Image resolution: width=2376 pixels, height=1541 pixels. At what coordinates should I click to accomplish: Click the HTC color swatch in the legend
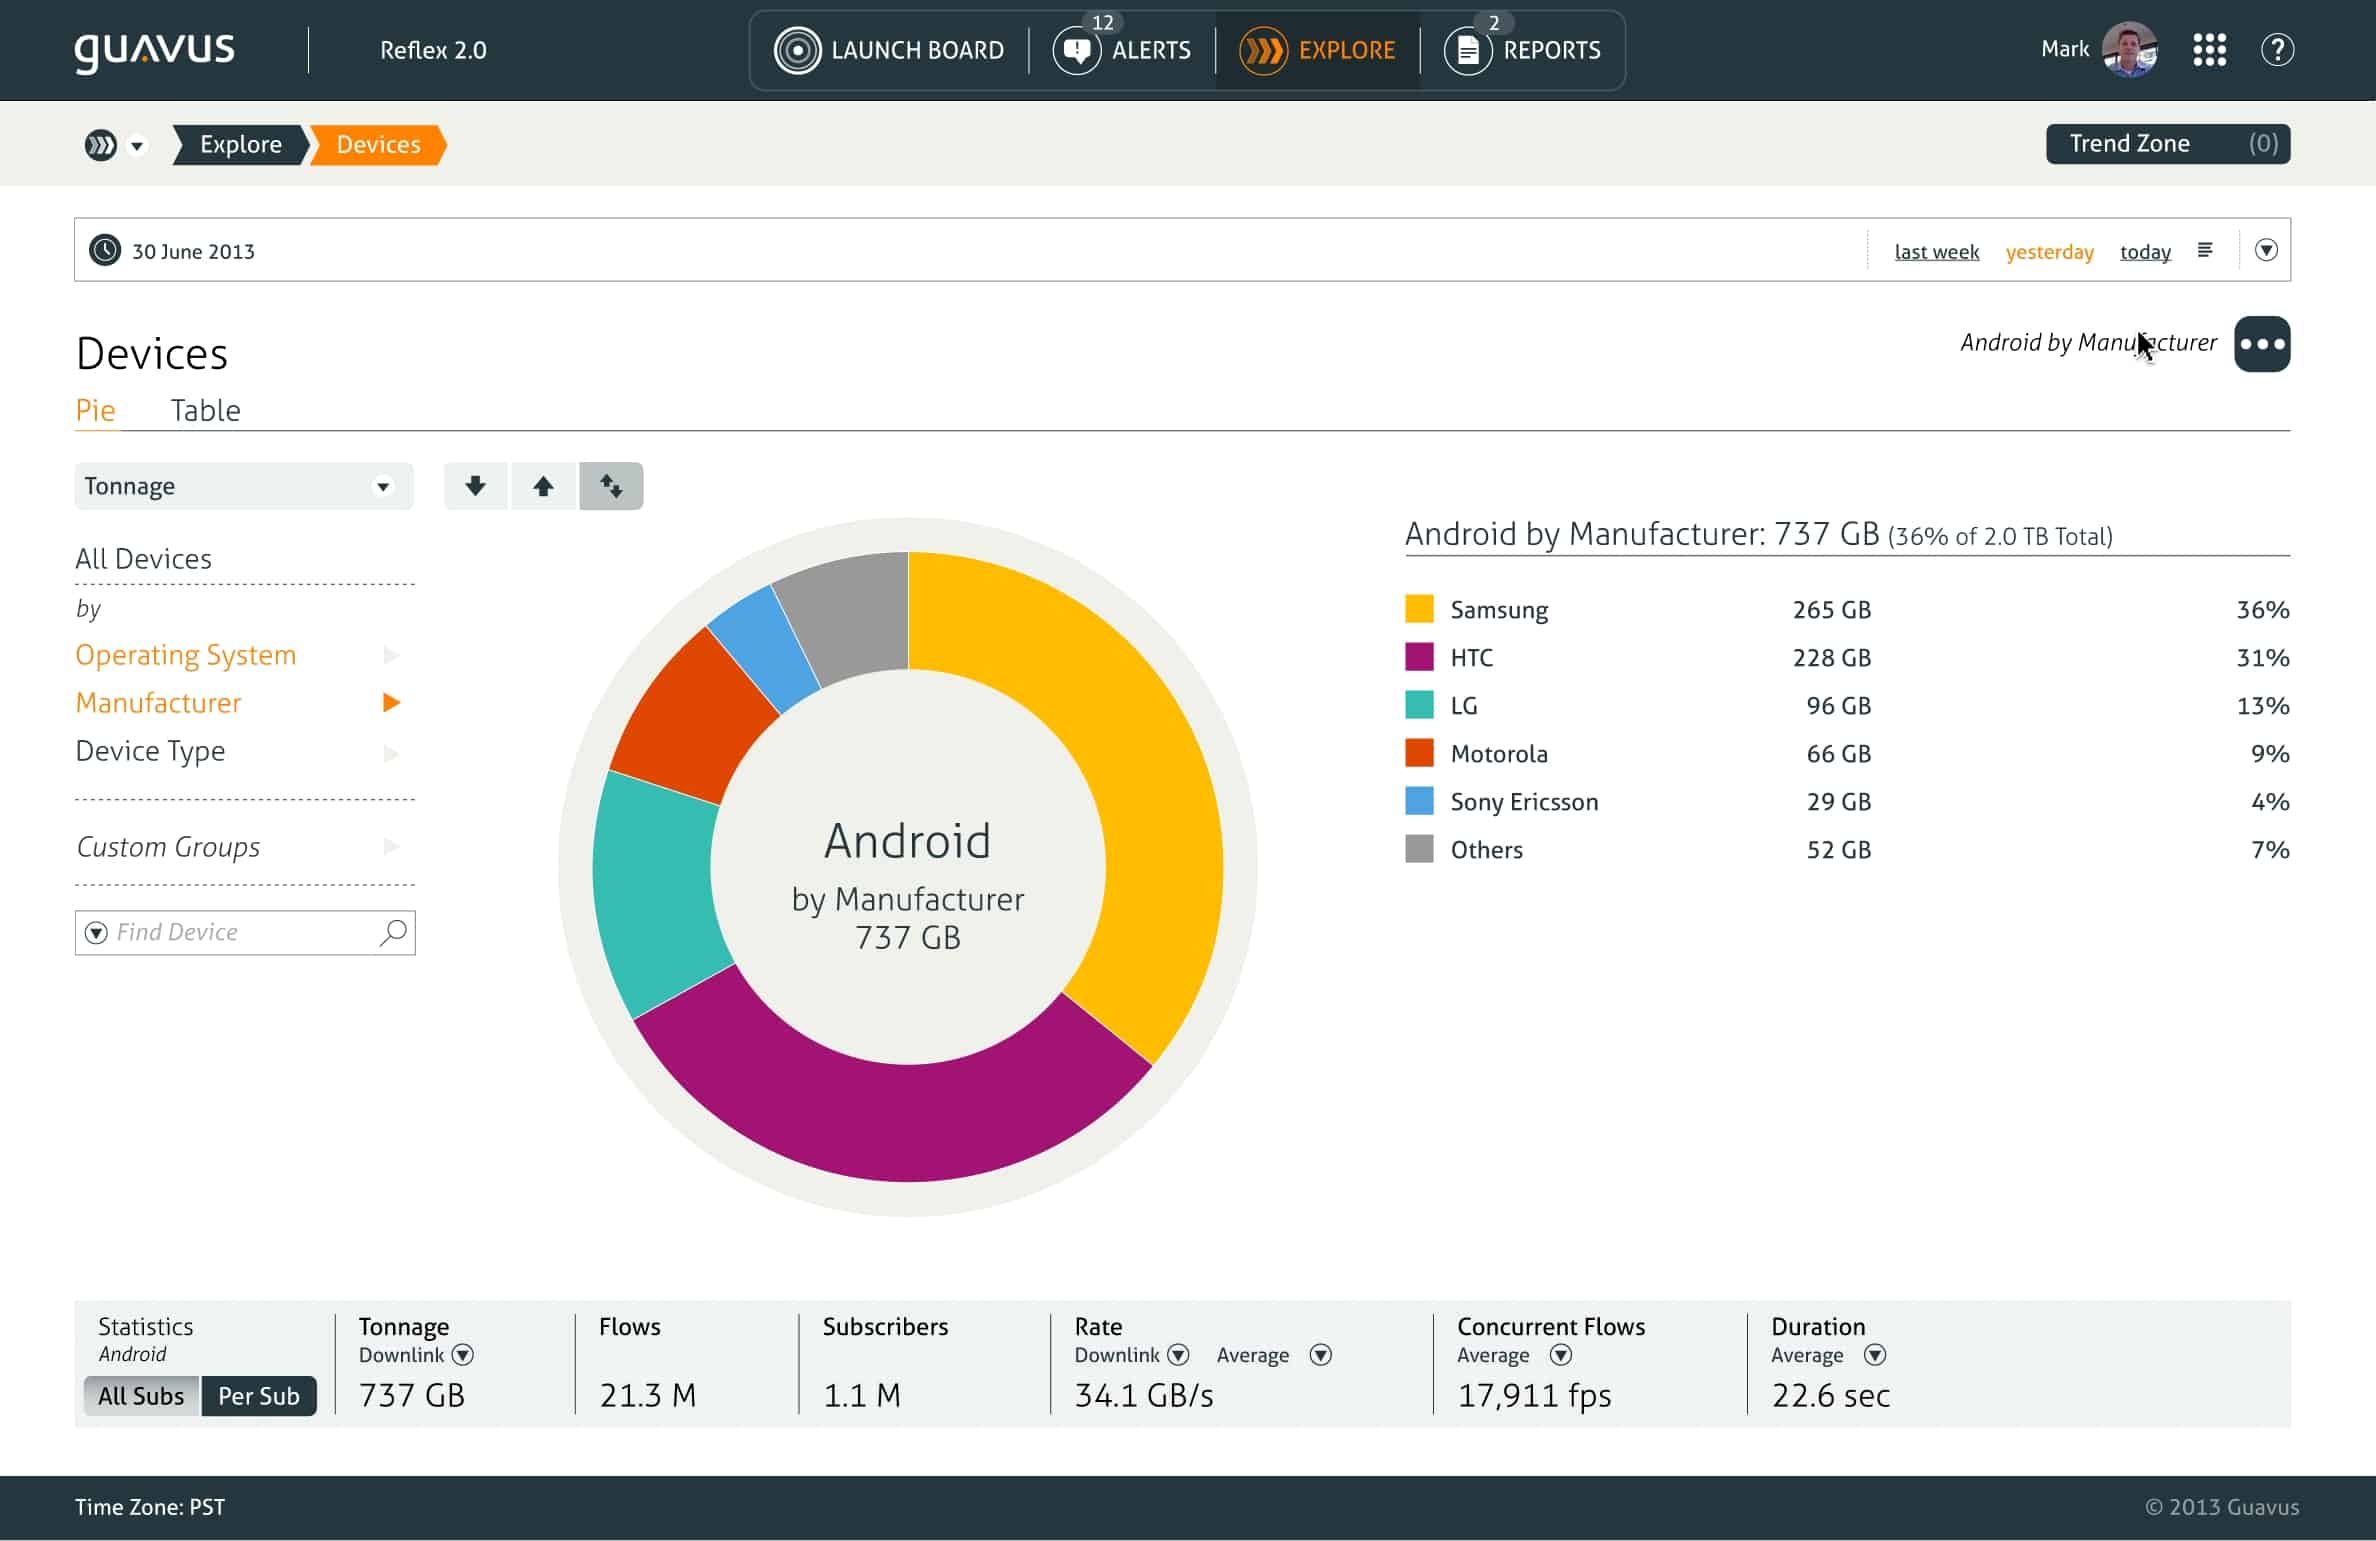(1419, 657)
